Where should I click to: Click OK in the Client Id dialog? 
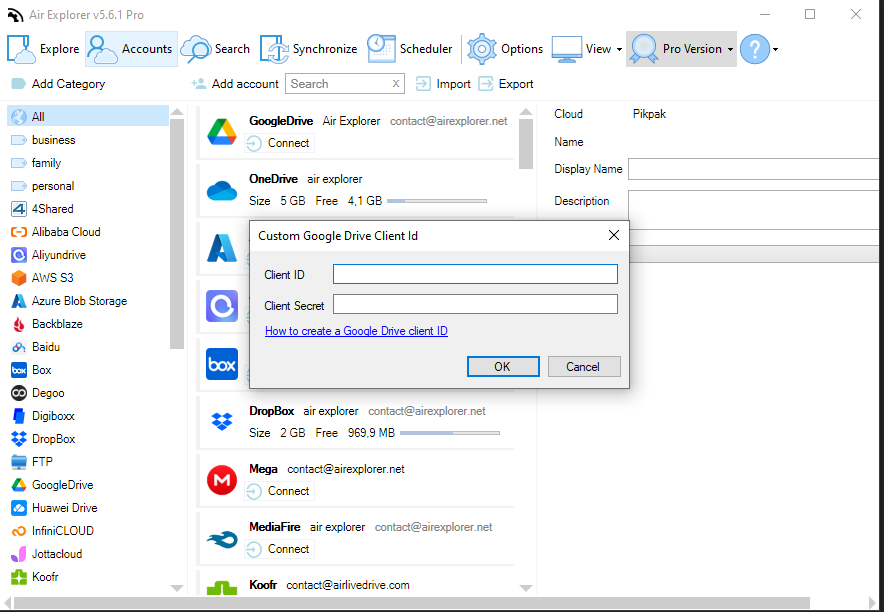pyautogui.click(x=503, y=366)
